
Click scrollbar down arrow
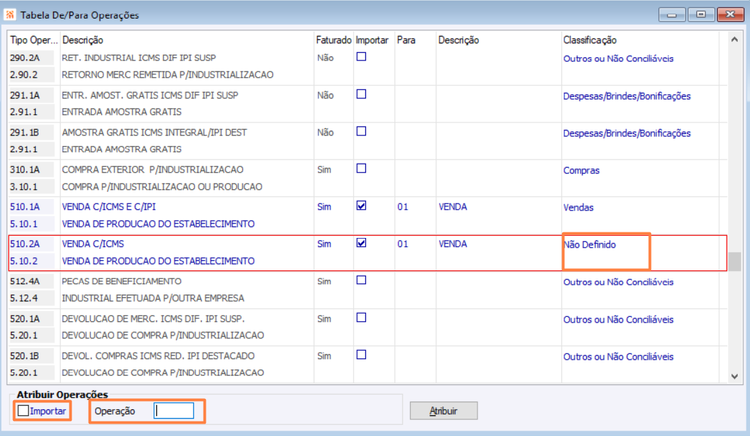point(734,377)
